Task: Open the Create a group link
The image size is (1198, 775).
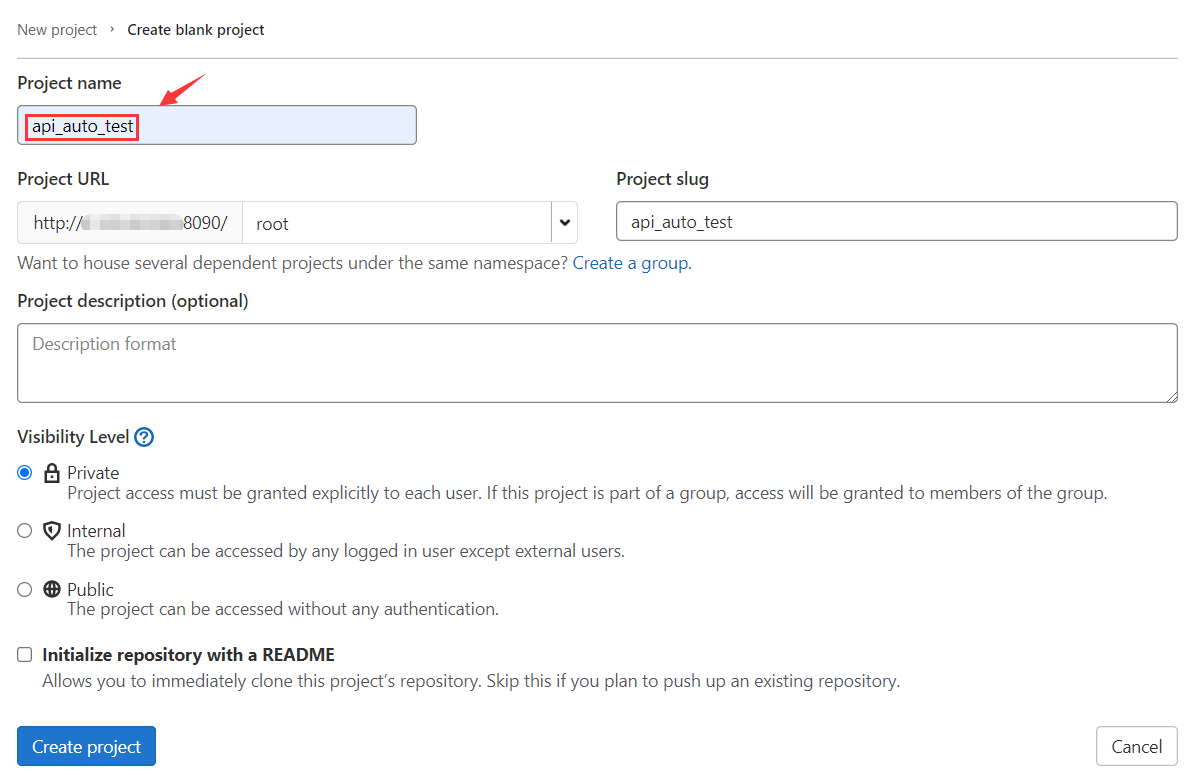Action: tap(630, 263)
